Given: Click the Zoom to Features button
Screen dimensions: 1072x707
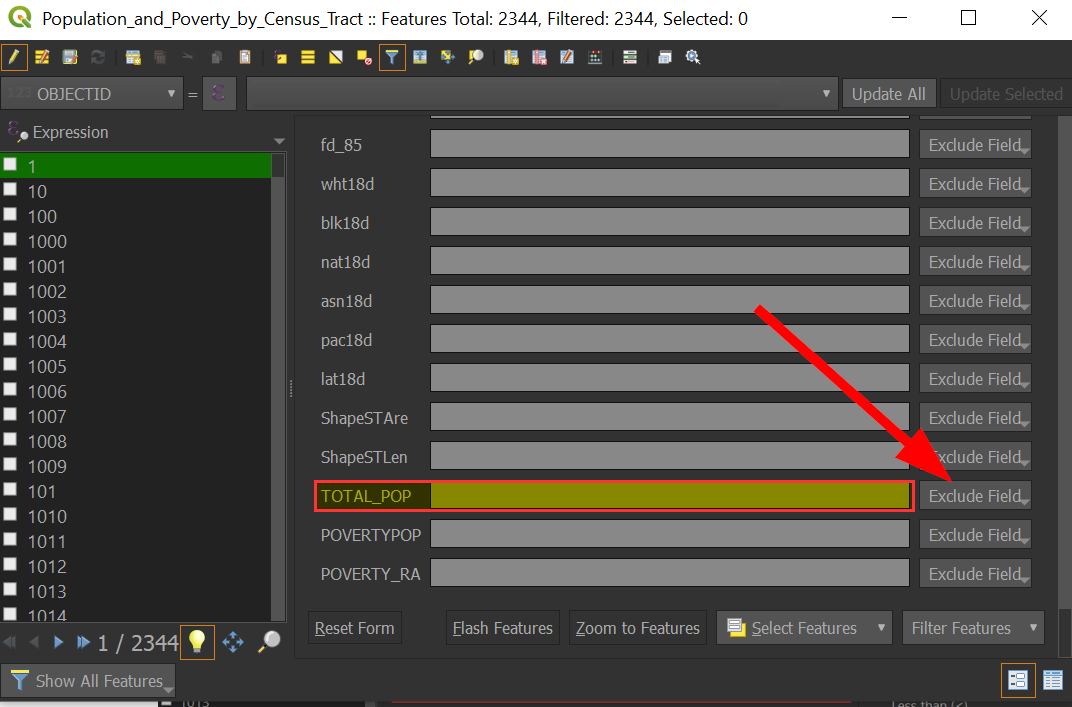Looking at the screenshot, I should [x=638, y=628].
